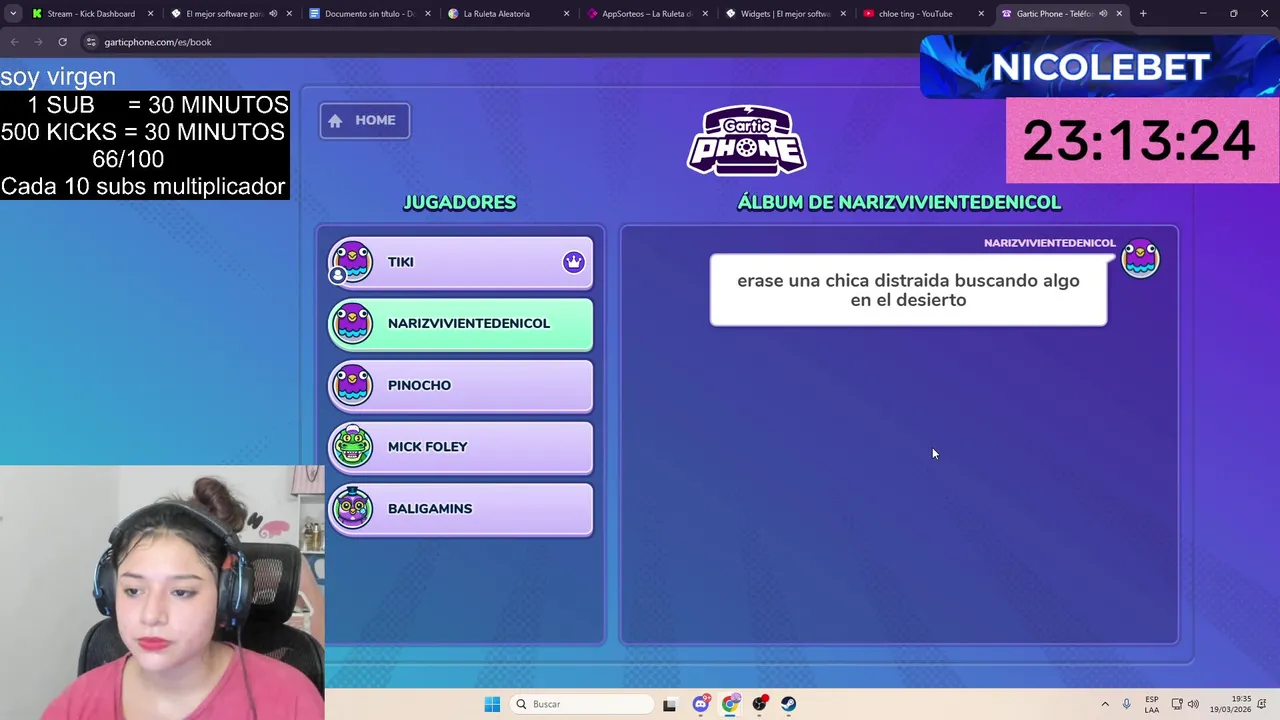Select player TIKI in the players list
Viewport: 1280px width, 720px height.
[x=461, y=262]
